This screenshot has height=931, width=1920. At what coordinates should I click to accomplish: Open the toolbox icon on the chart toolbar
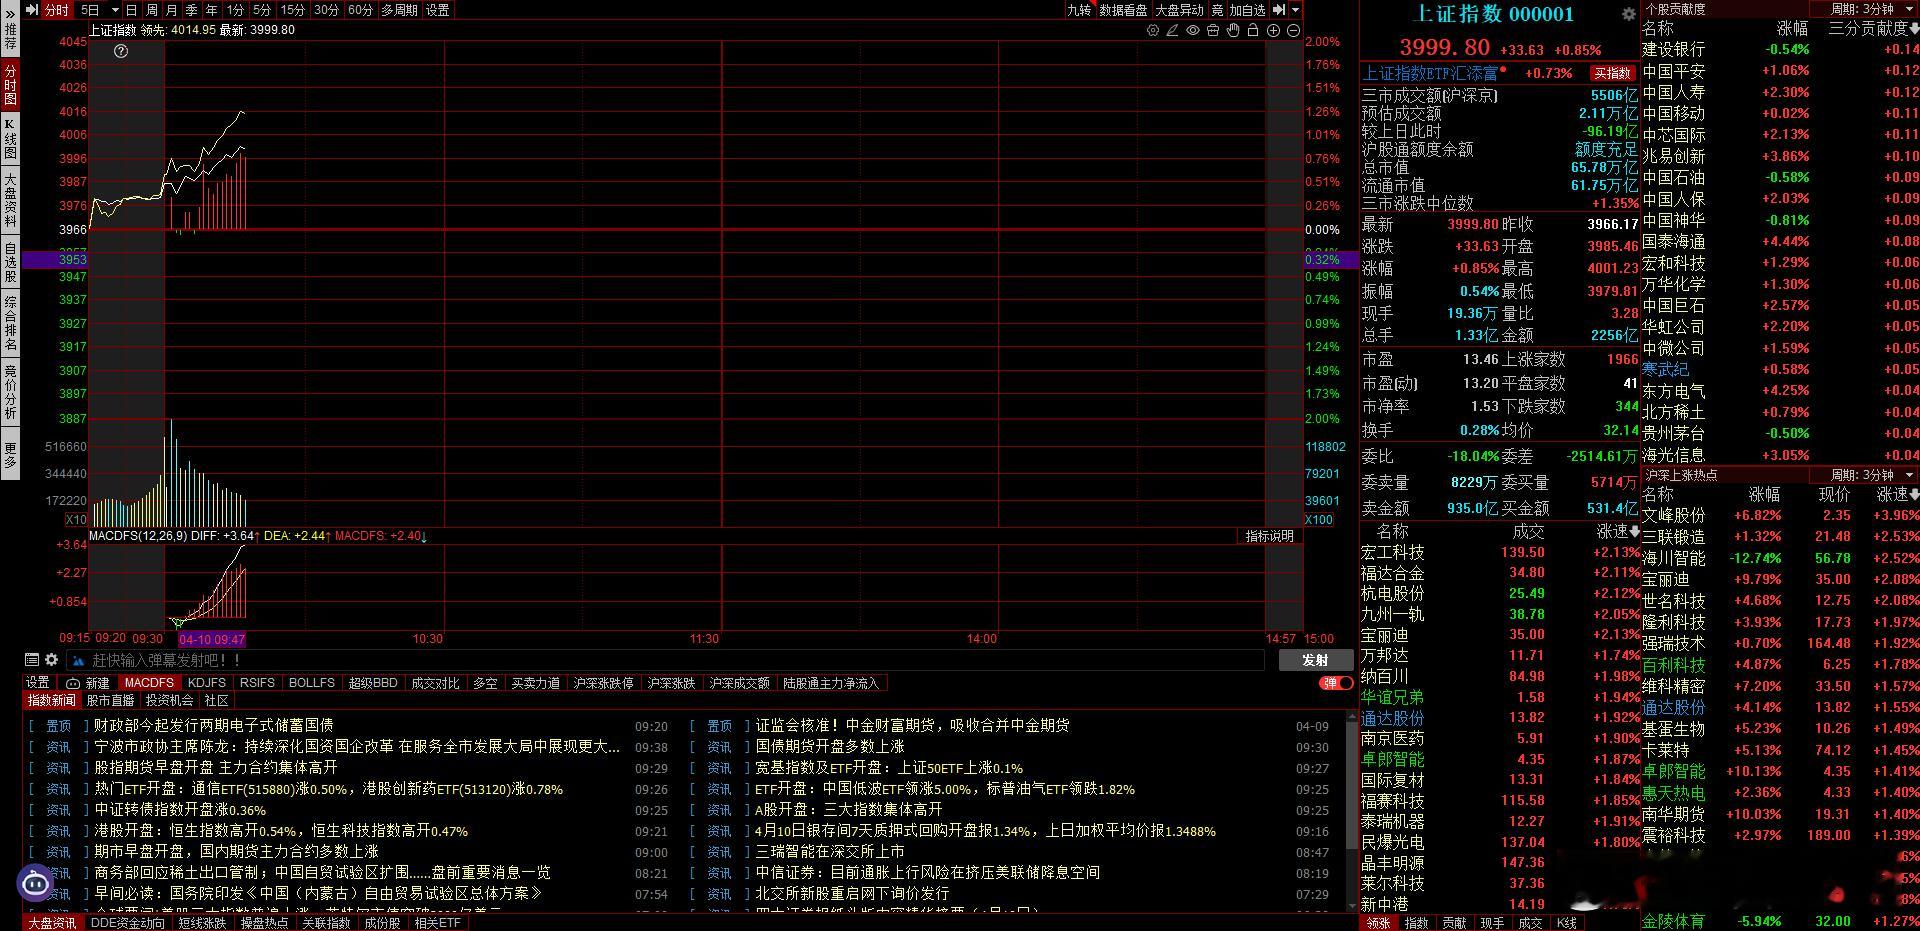(x=1212, y=31)
